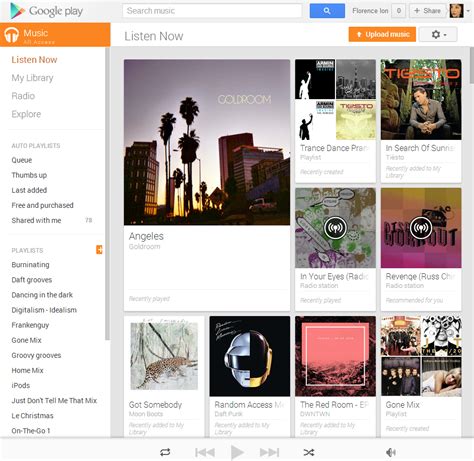Click the Florence Ion account name
The height and width of the screenshot is (461, 474).
coord(370,11)
